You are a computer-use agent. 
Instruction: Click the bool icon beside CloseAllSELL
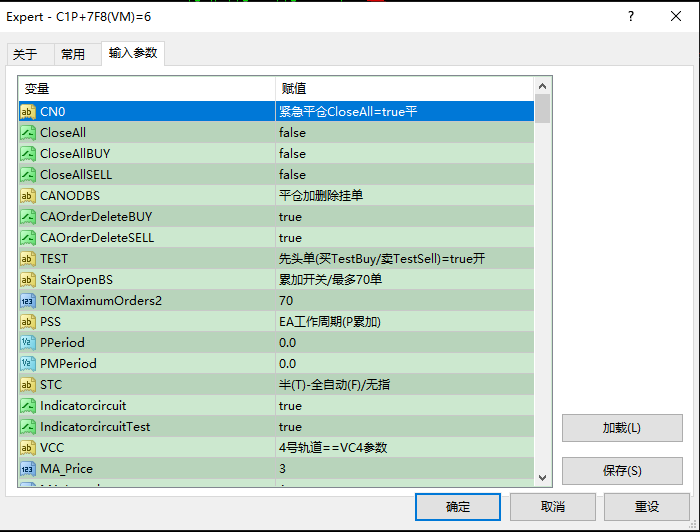28,175
